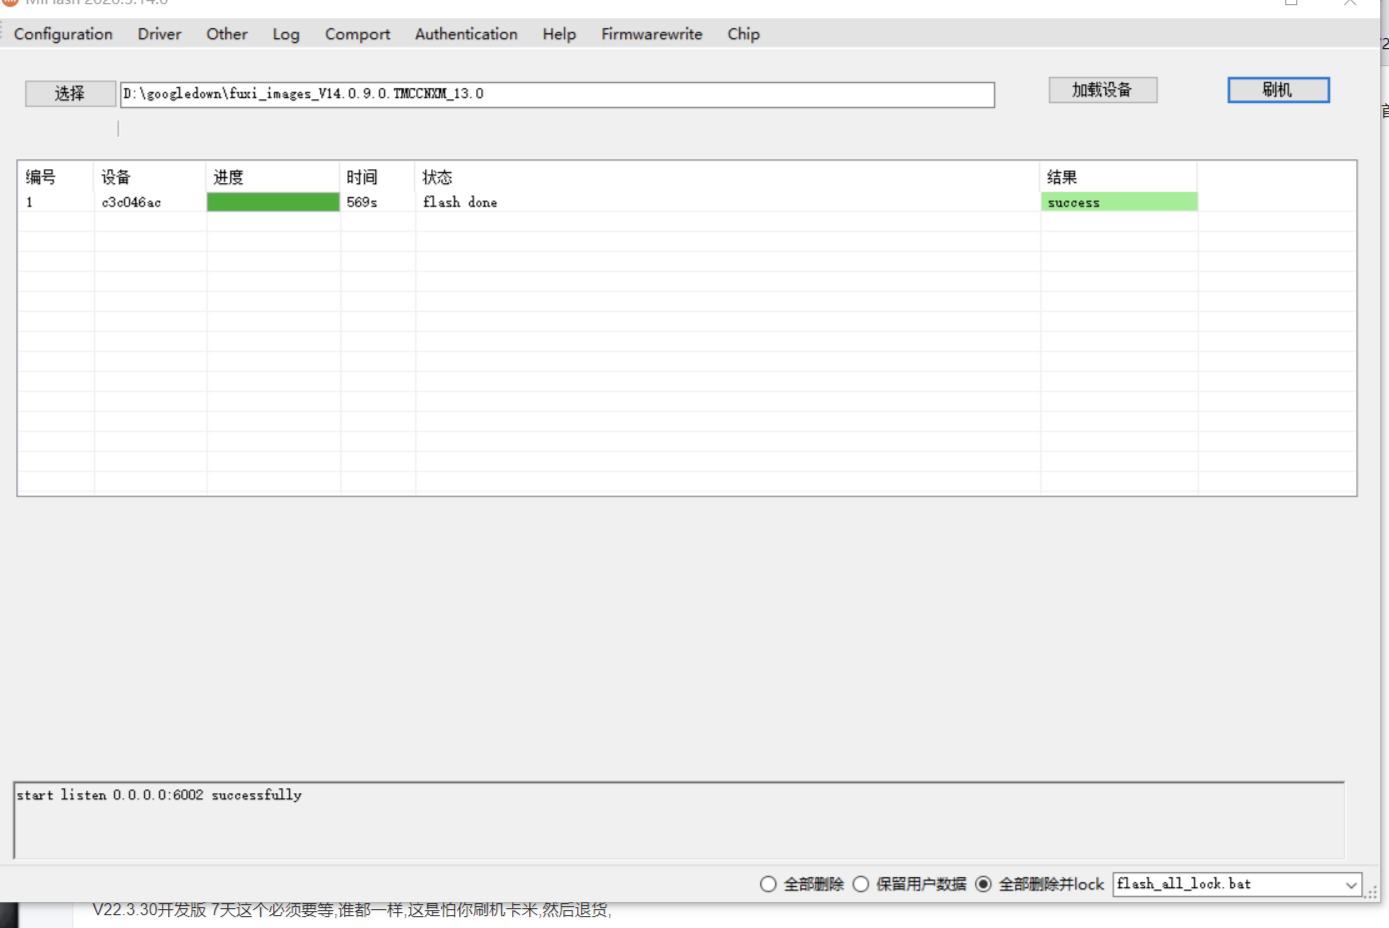This screenshot has height=928, width=1389.
Task: Select device row c3c046ac
Action: pyautogui.click(x=131, y=202)
